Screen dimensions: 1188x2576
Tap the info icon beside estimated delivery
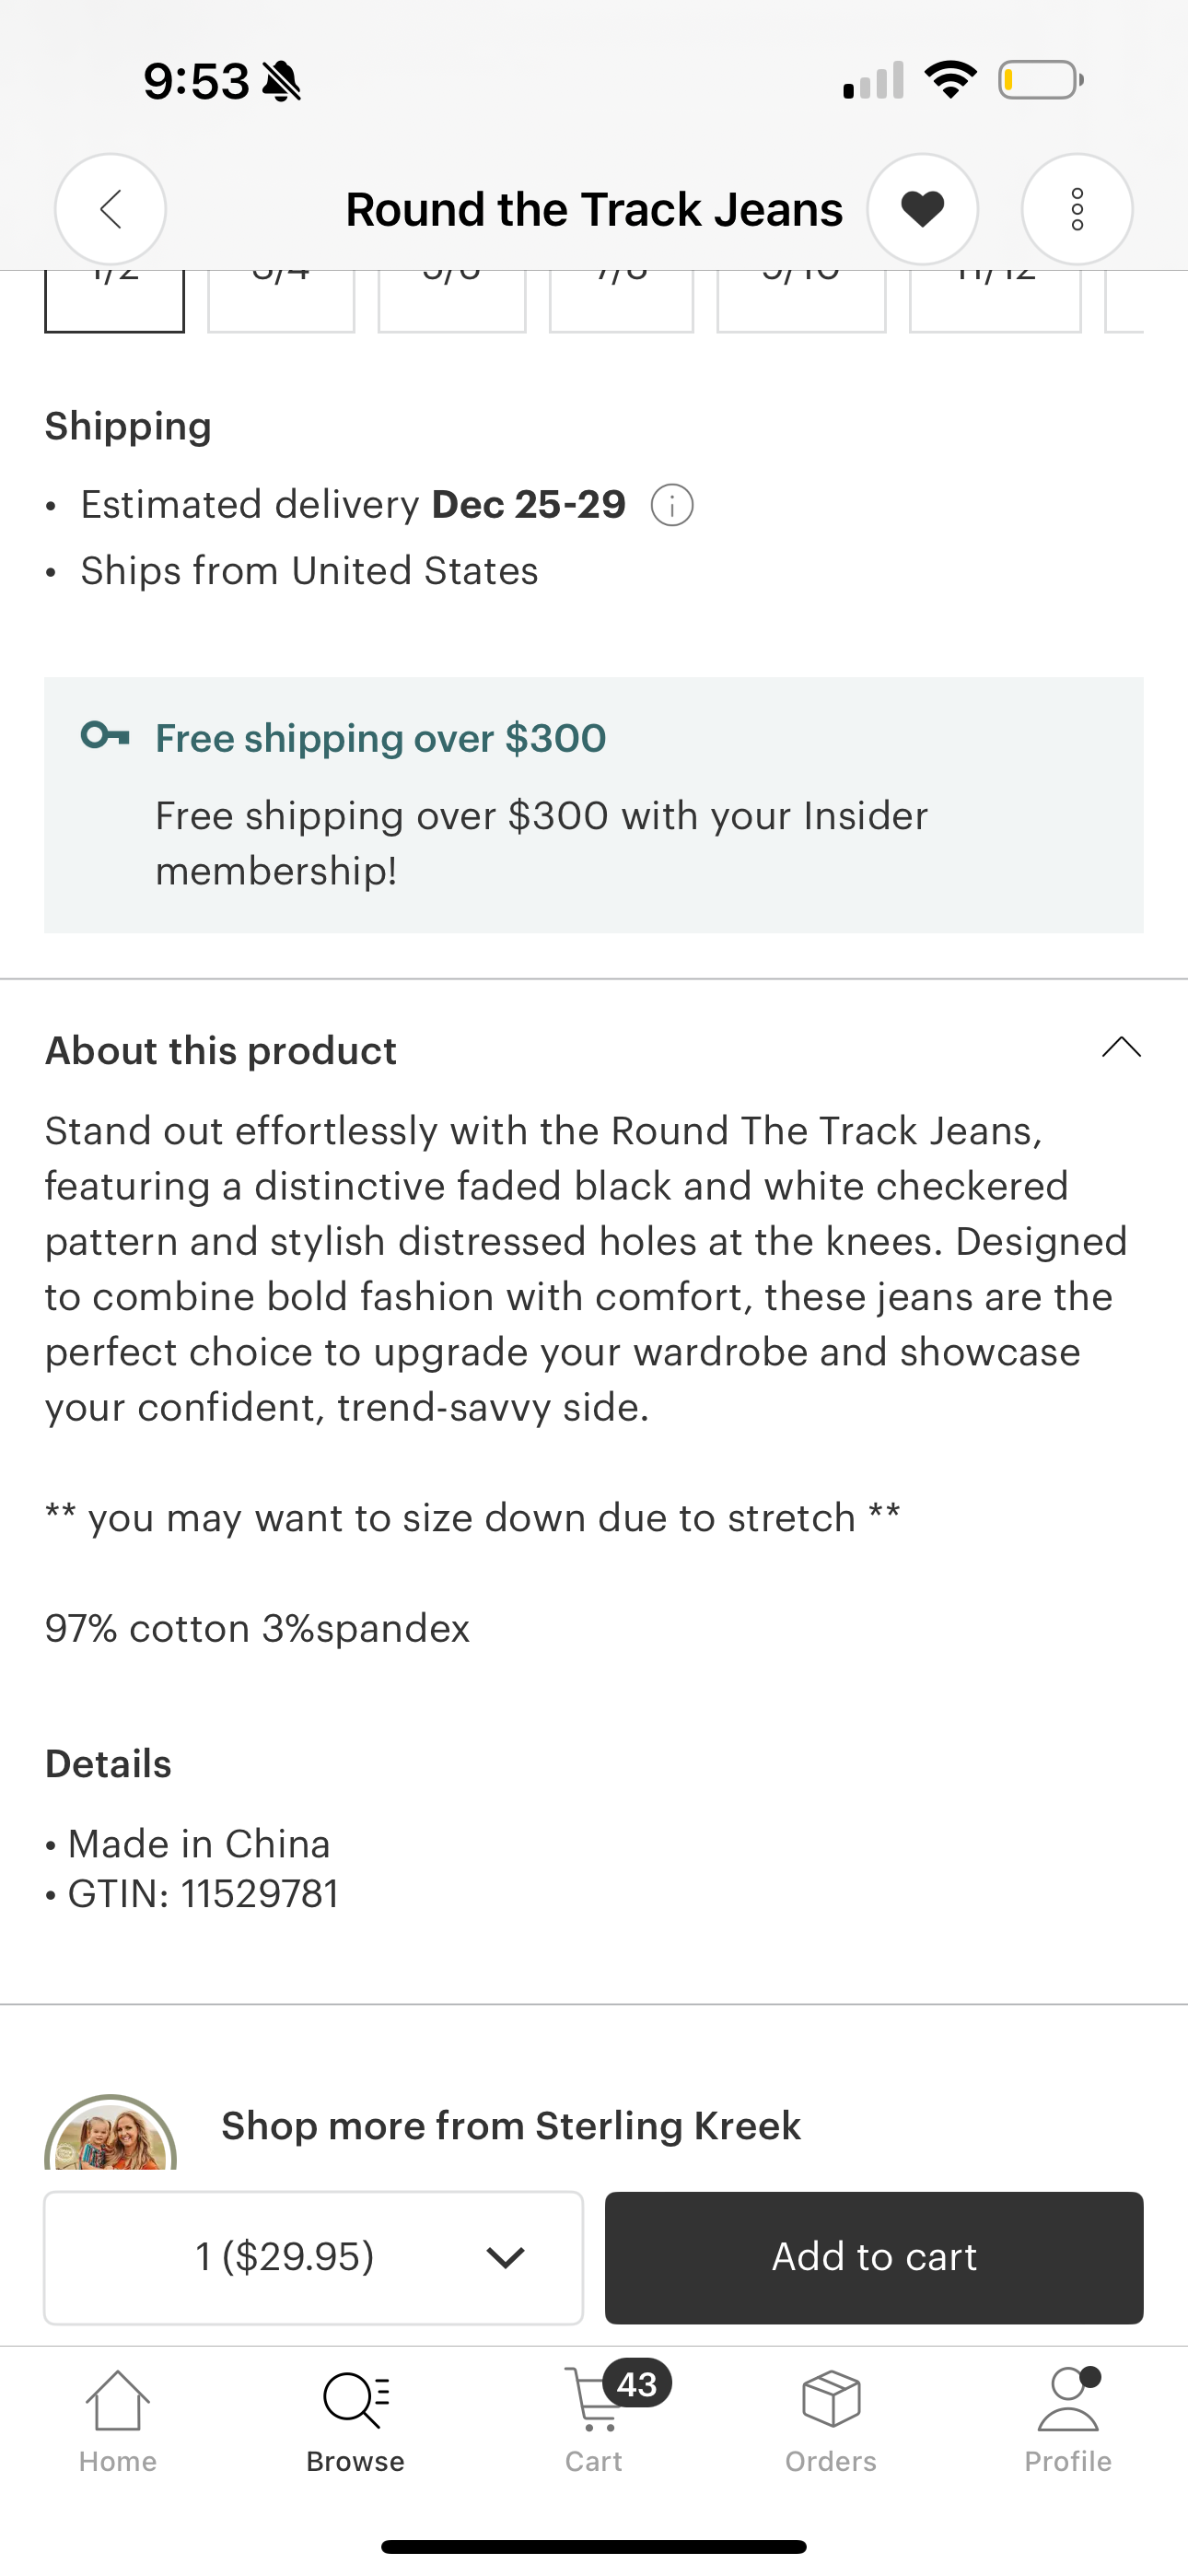tap(672, 506)
